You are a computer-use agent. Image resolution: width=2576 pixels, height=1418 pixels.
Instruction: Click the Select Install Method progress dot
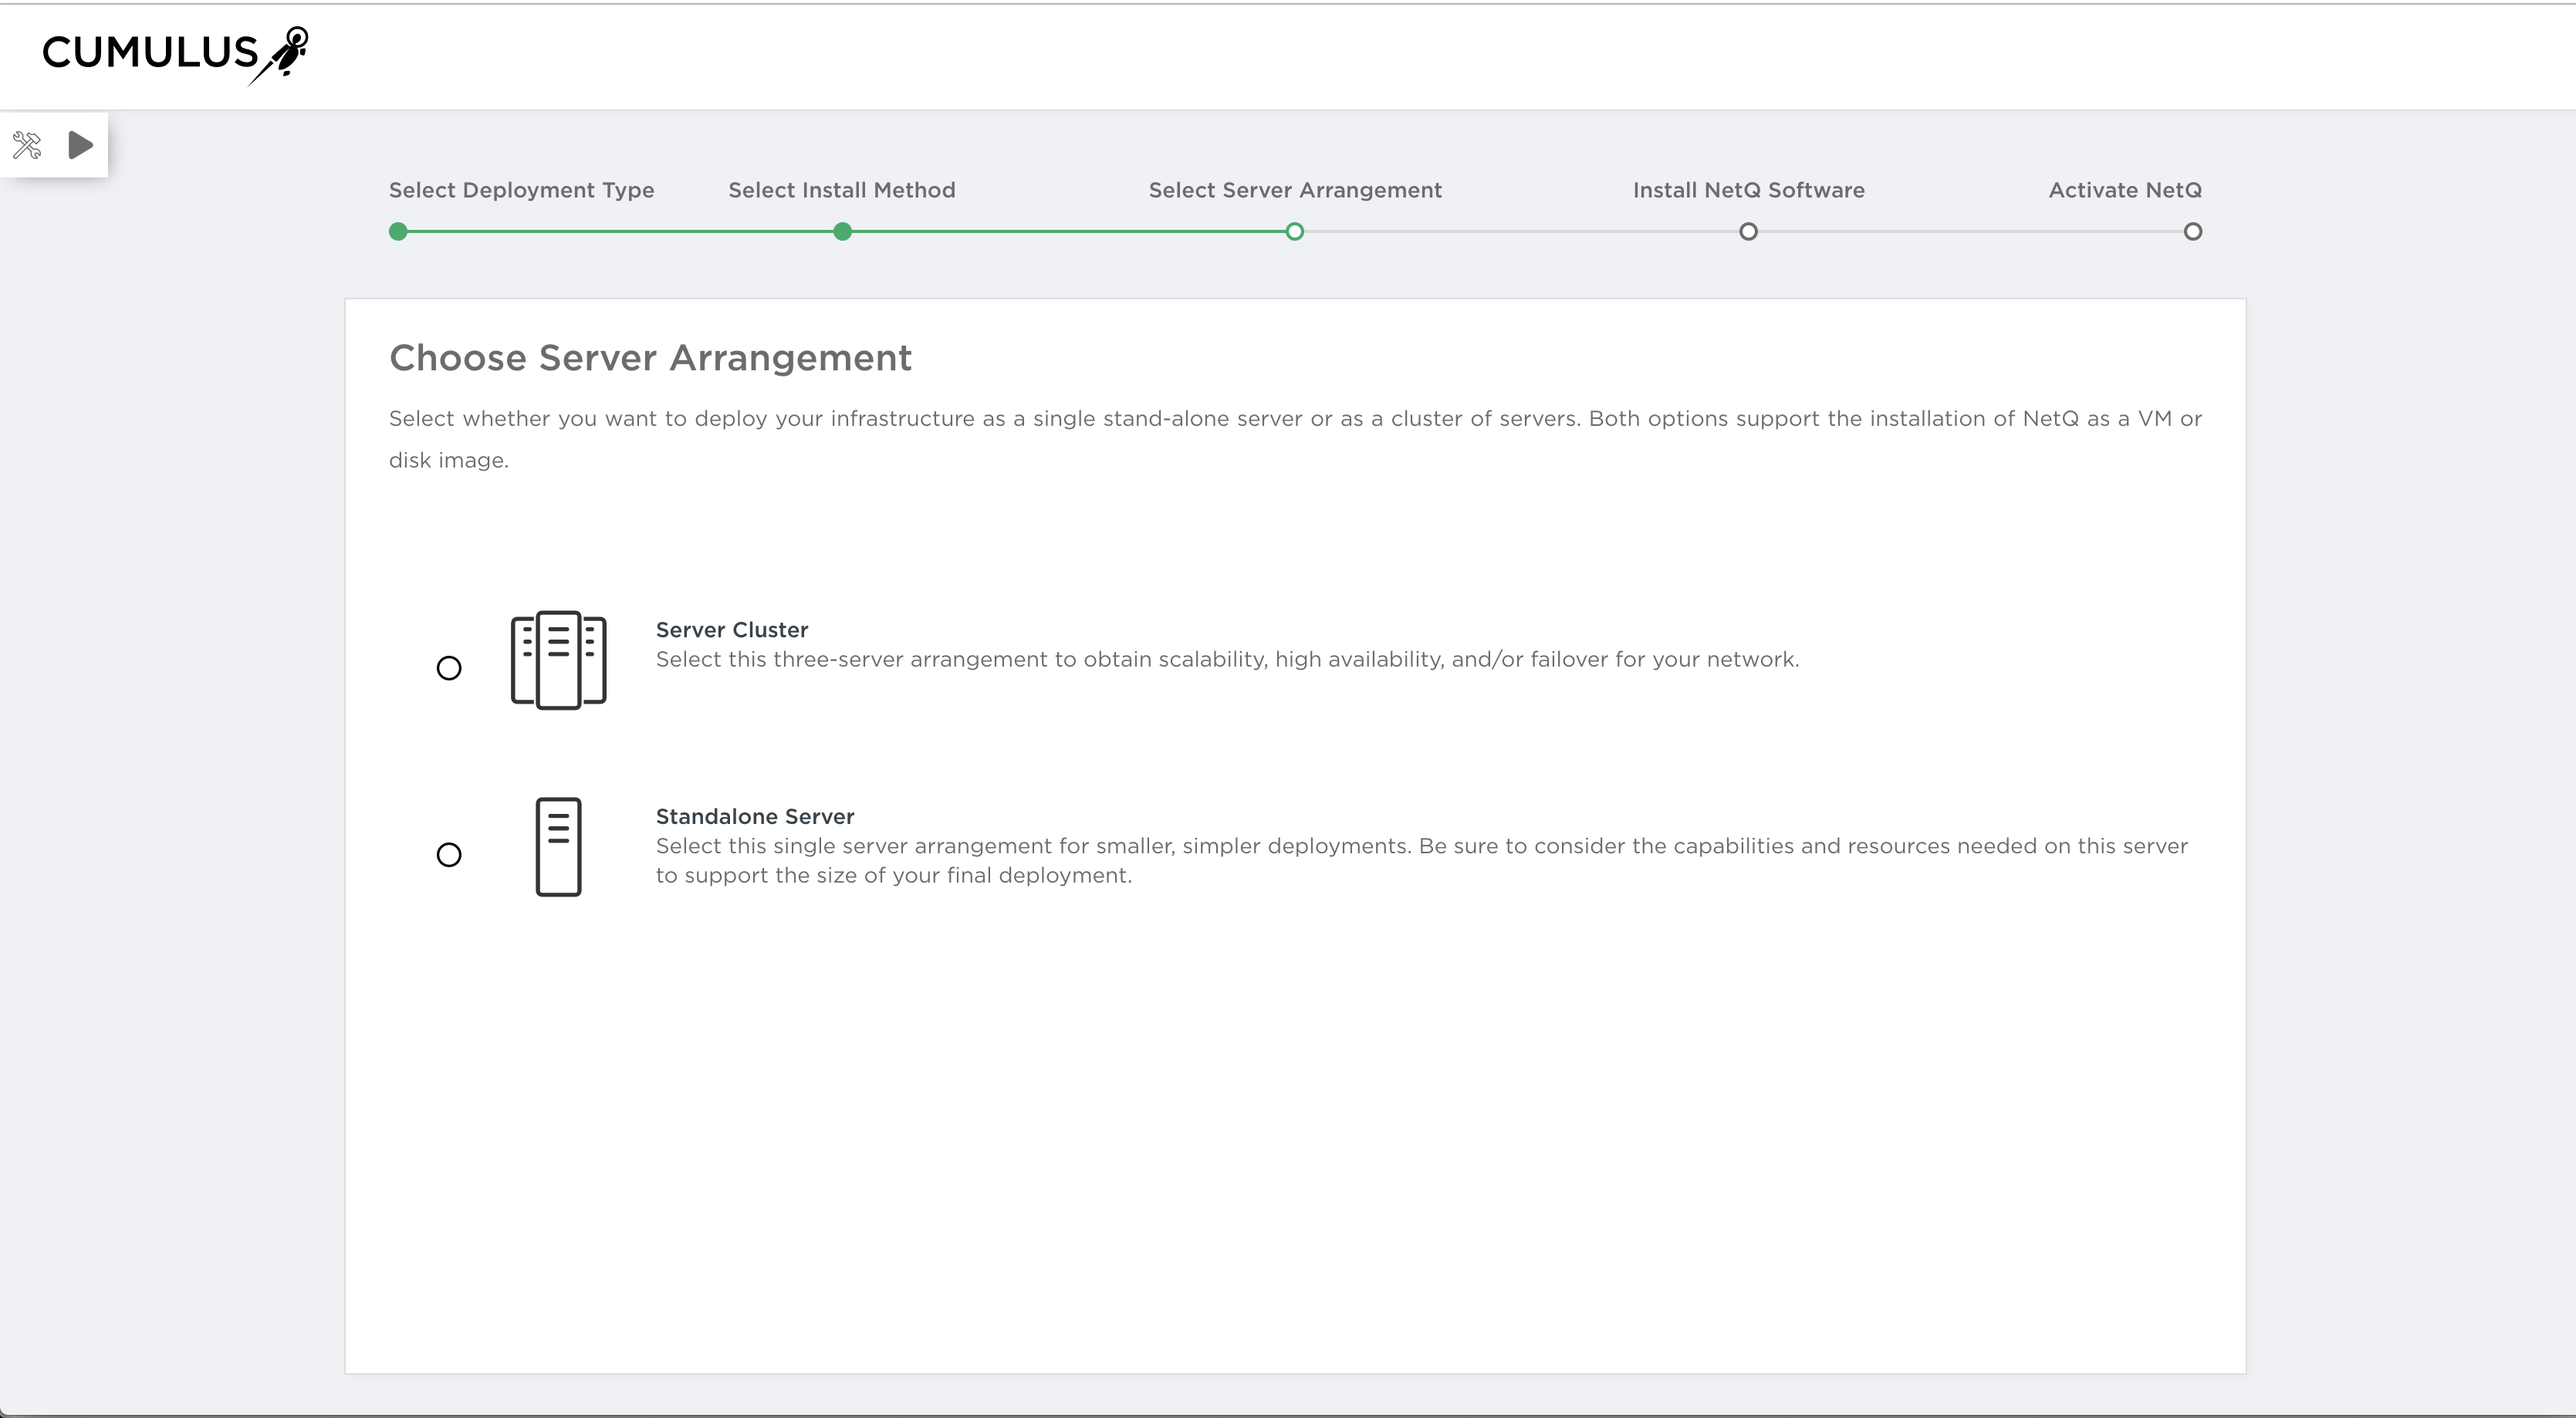842,231
